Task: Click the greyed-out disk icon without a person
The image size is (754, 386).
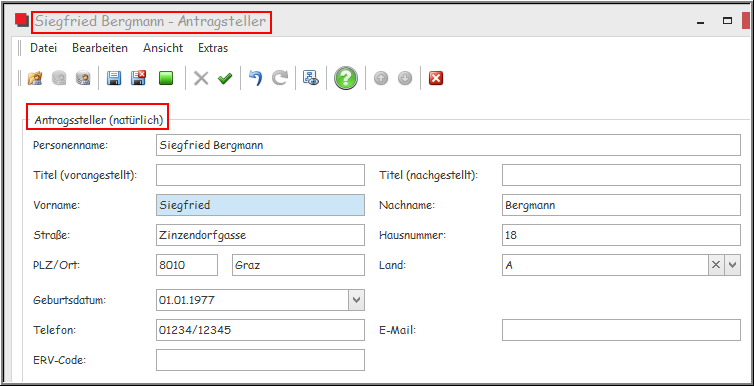Action: click(59, 78)
